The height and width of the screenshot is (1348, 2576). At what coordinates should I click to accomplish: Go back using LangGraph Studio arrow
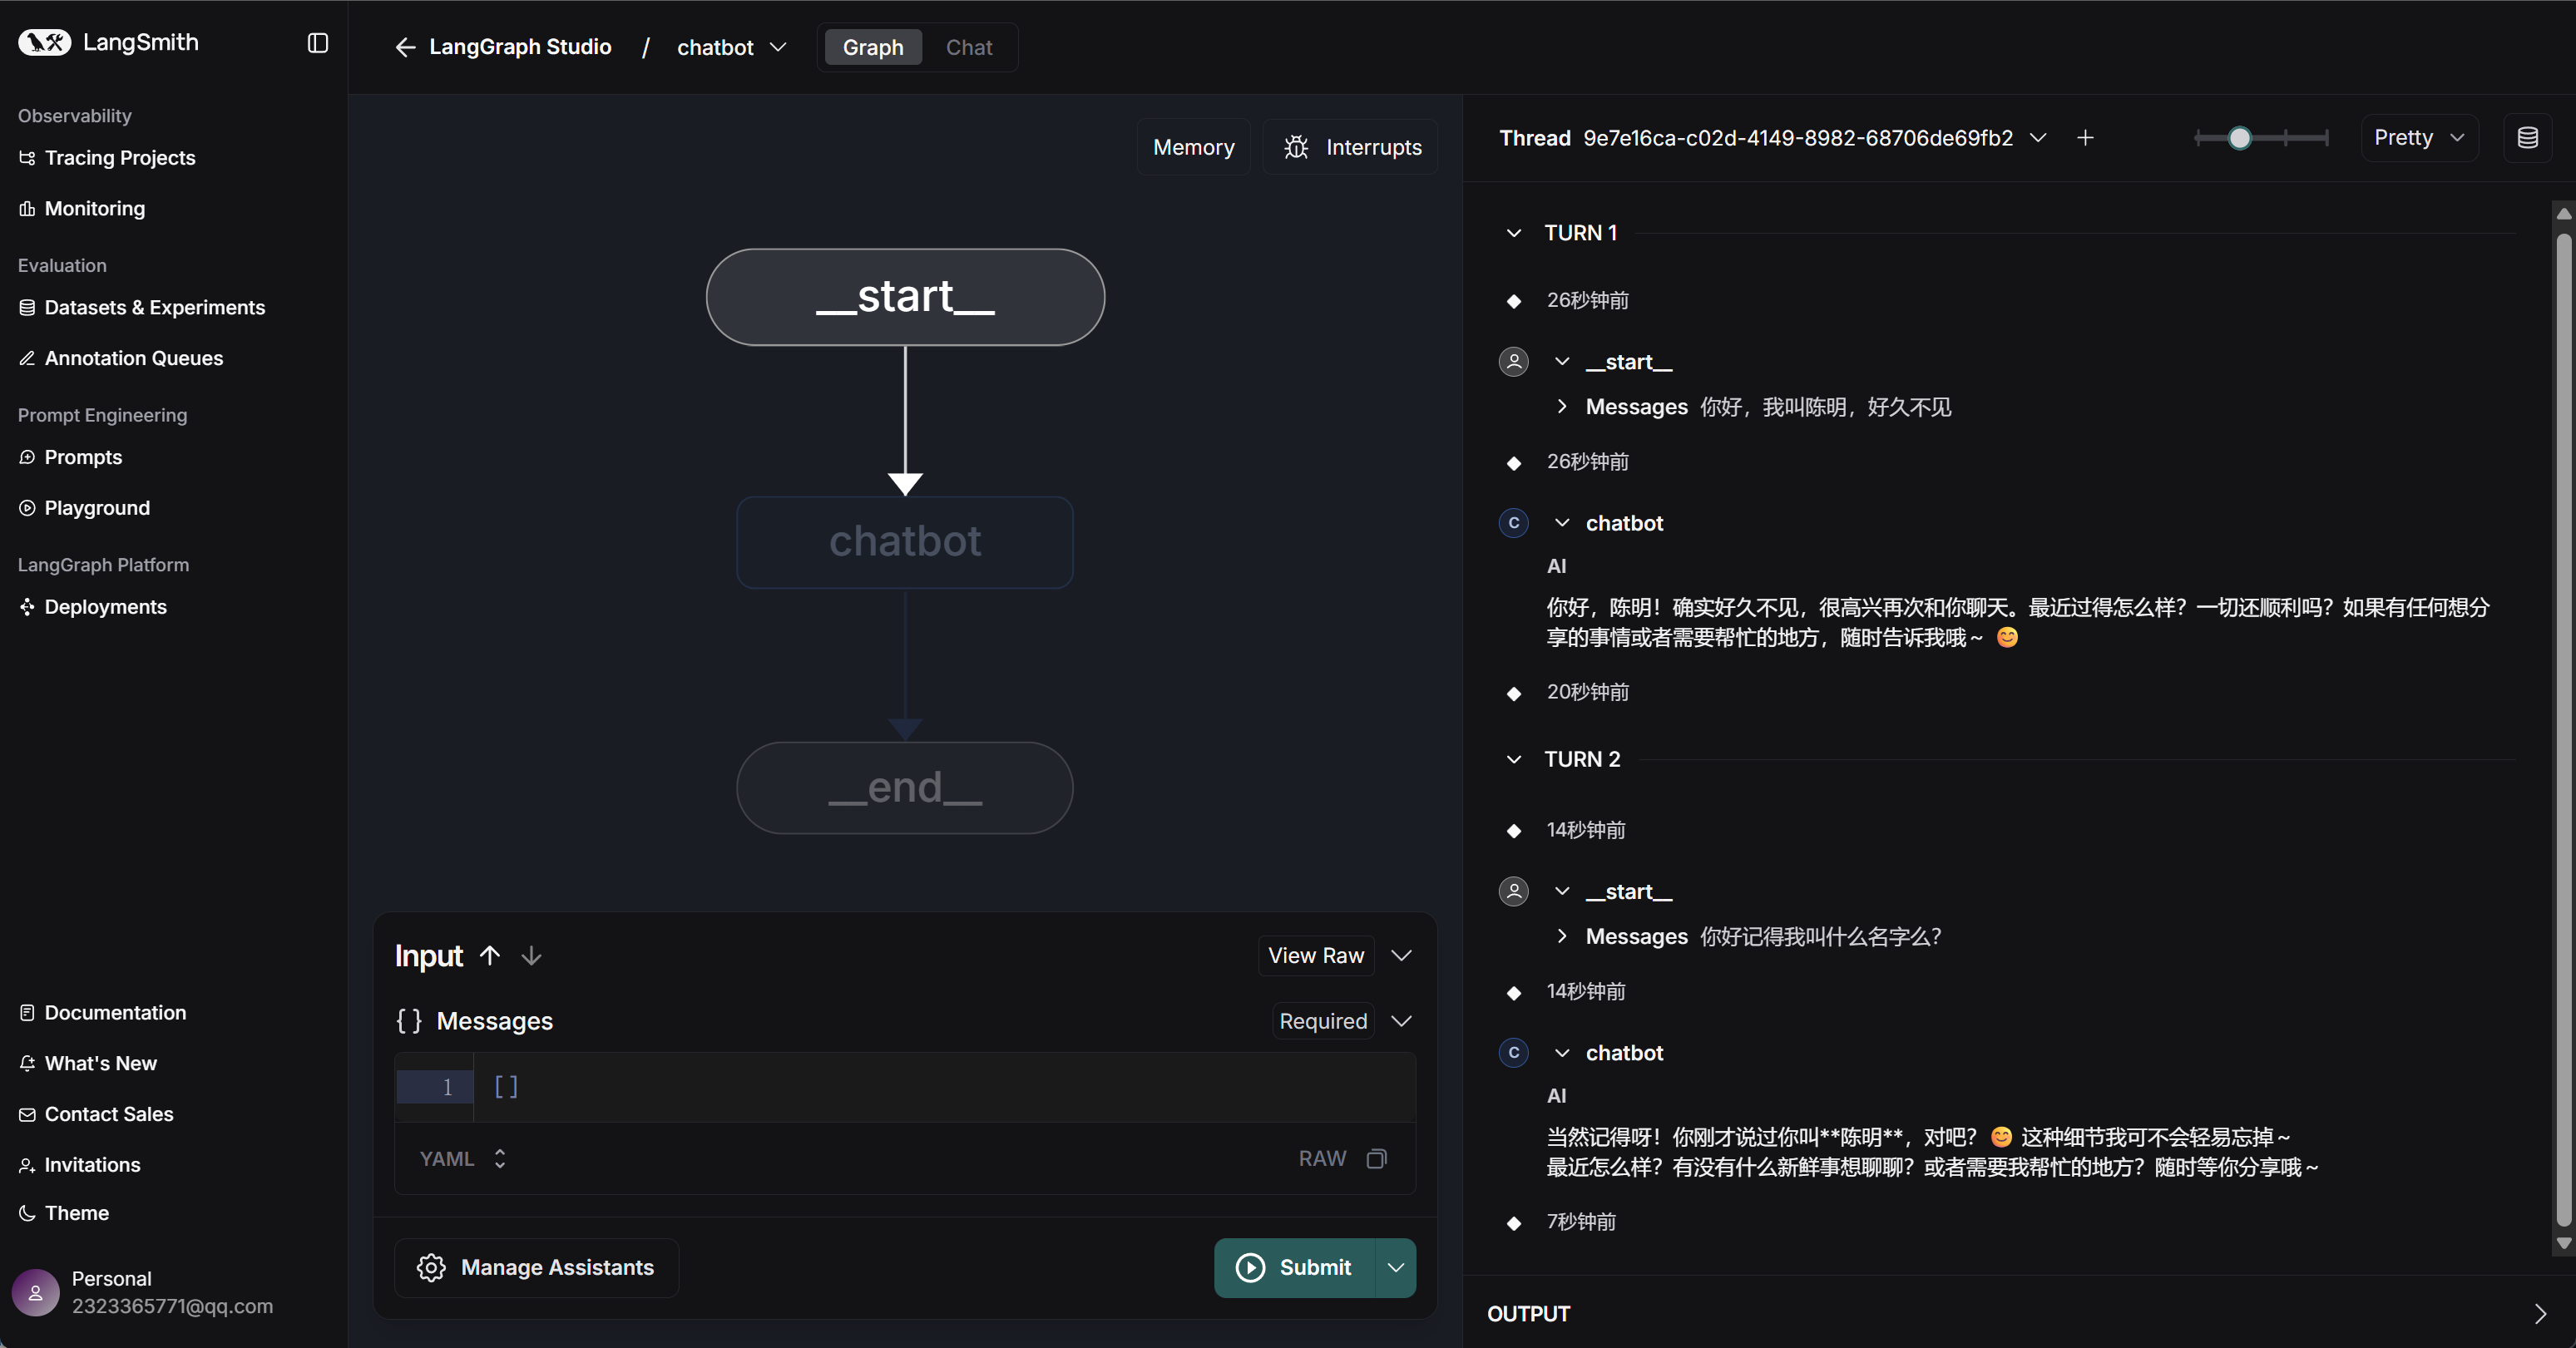pos(405,47)
